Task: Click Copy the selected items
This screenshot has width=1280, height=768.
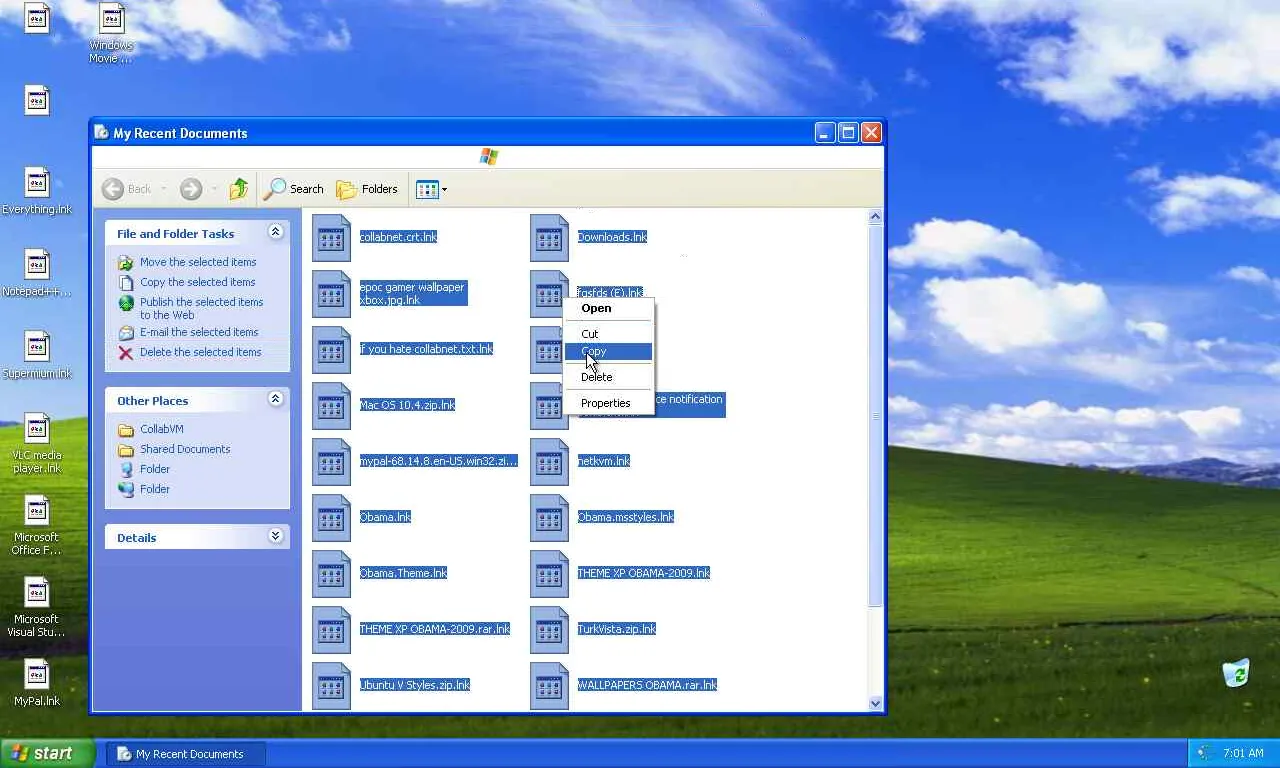Action: pyautogui.click(x=197, y=282)
